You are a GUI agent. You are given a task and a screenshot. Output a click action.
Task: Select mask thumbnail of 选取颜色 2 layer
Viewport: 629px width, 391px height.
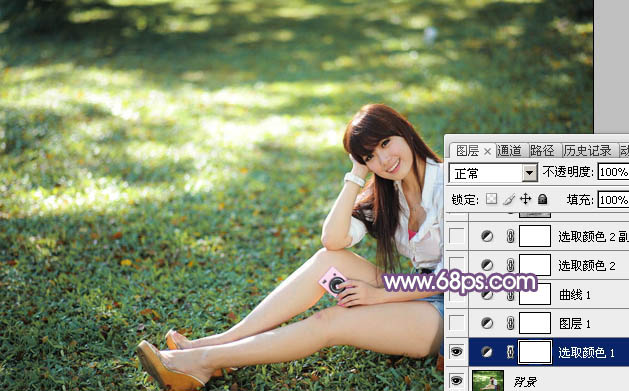pos(535,265)
